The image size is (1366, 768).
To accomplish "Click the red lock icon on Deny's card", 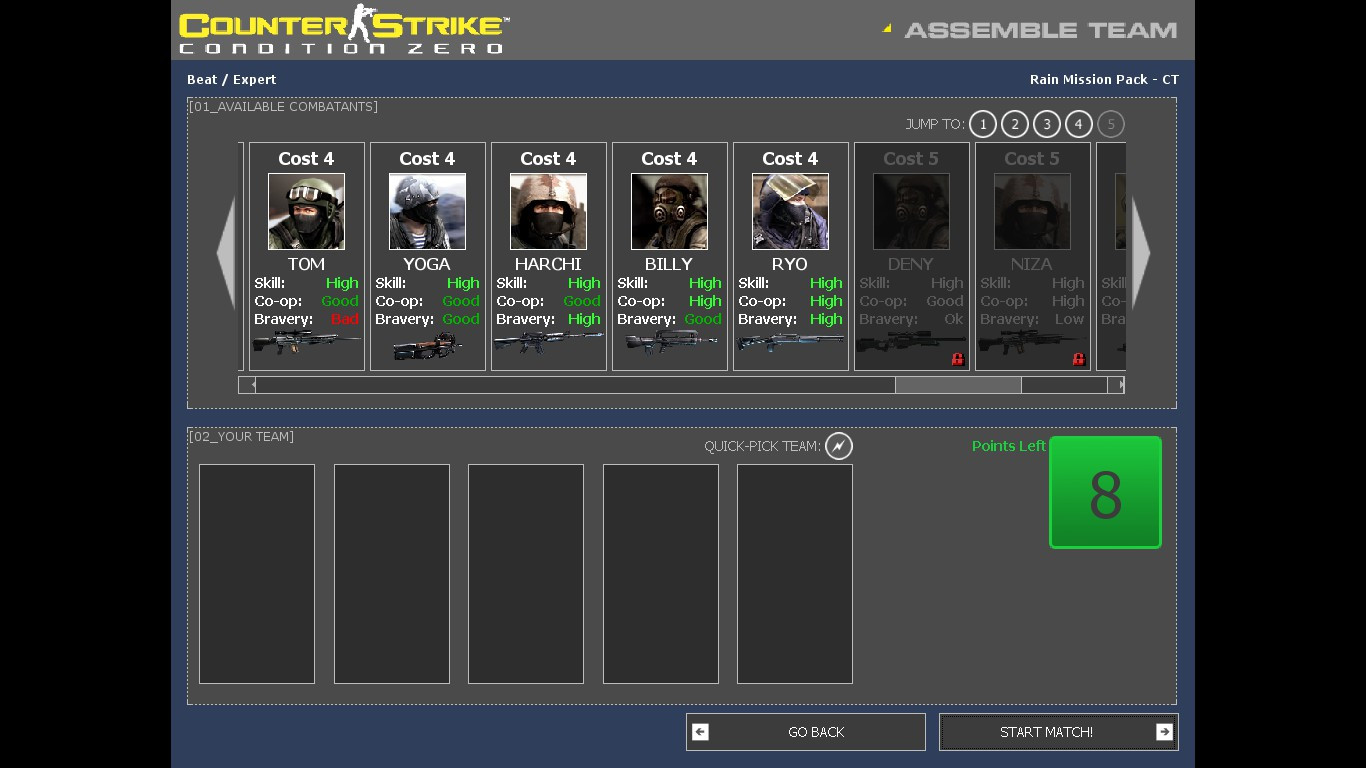I will click(958, 358).
